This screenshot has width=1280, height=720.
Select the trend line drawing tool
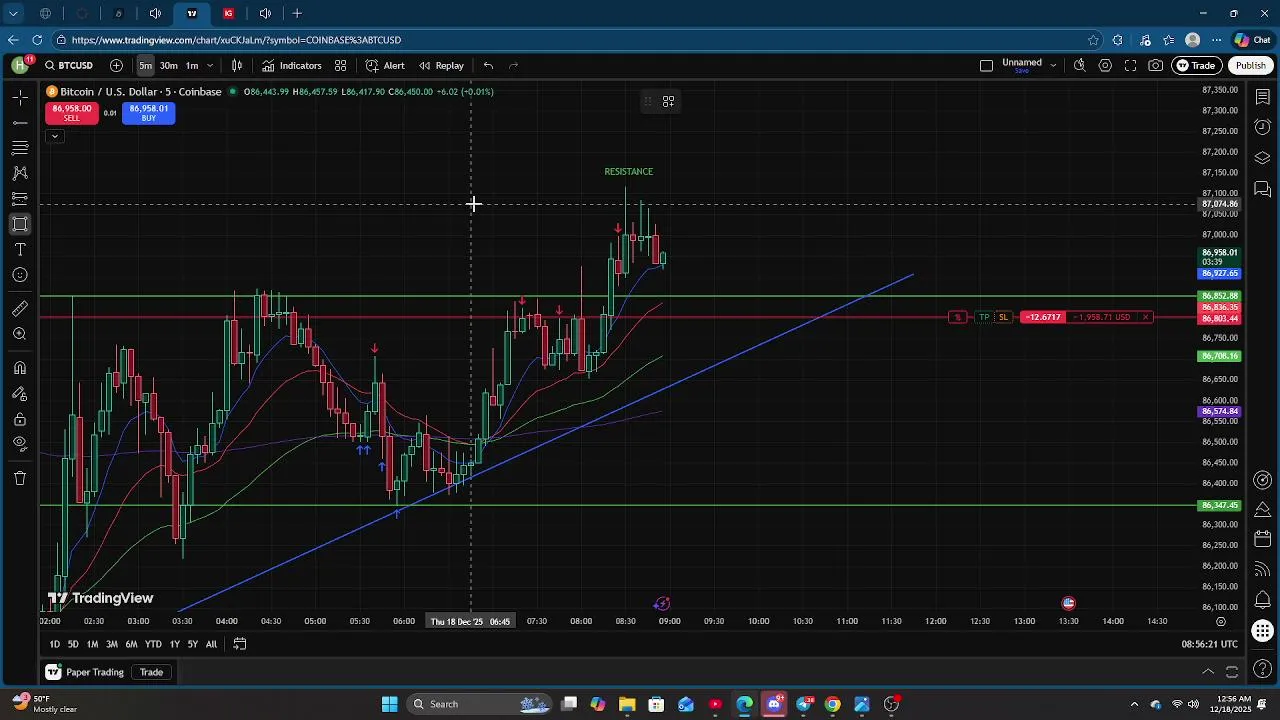tap(20, 122)
